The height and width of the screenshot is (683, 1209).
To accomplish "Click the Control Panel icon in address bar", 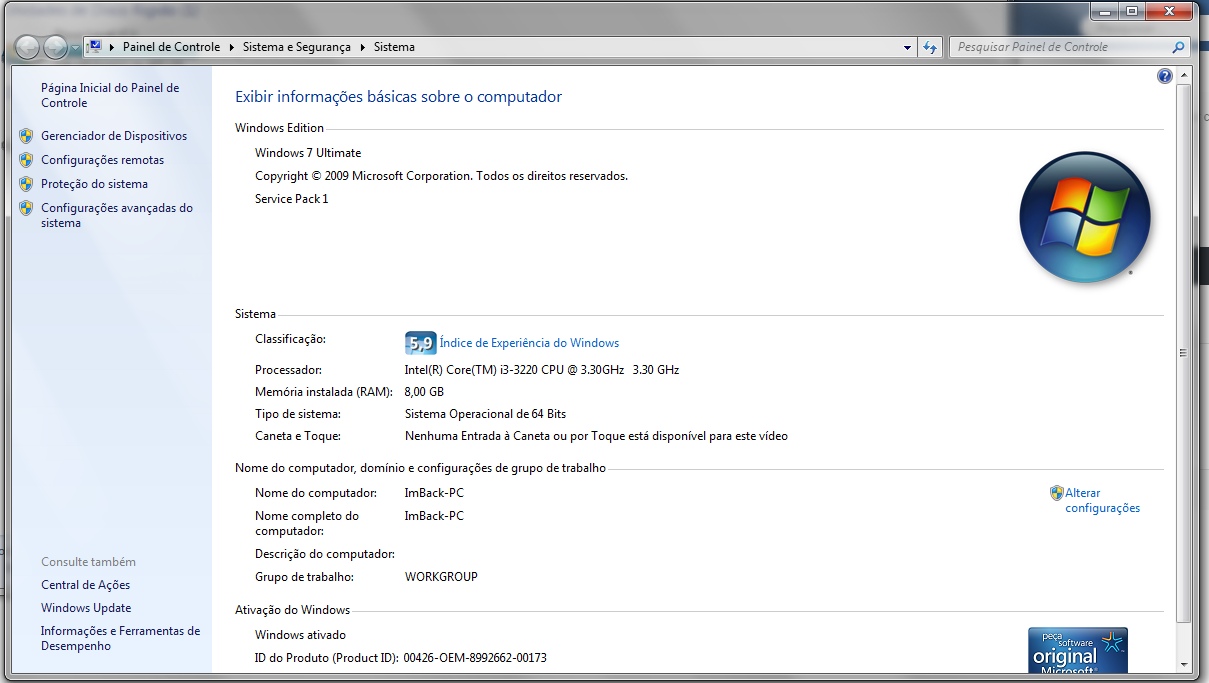I will pos(95,46).
